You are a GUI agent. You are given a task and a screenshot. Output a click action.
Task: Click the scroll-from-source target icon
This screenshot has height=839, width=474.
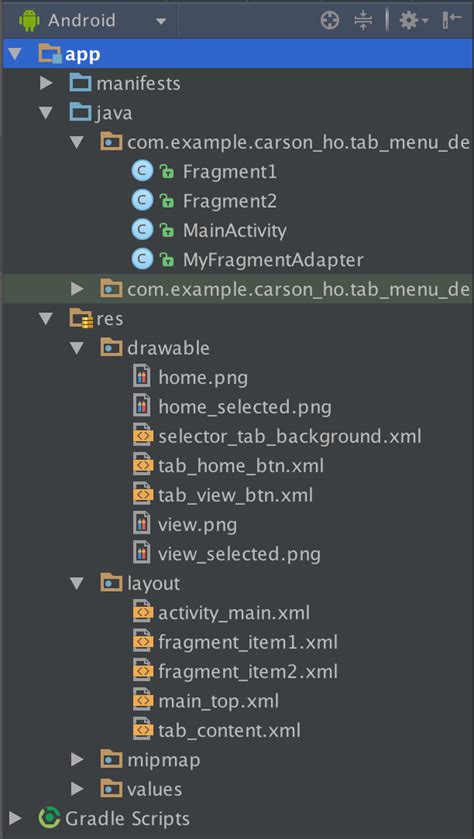tap(330, 21)
